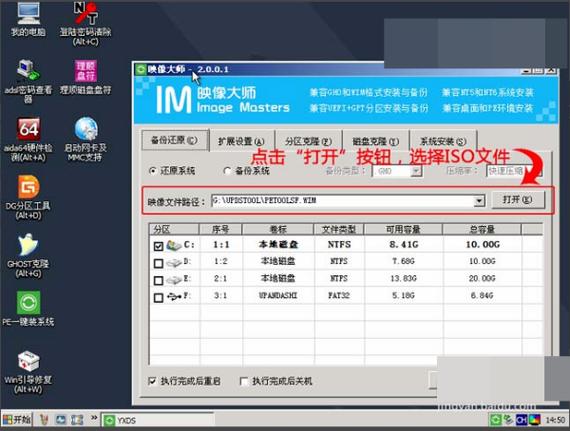This screenshot has height=431, width=570.
Task: Click the 13.83G available capacity cell
Action: pyautogui.click(x=404, y=279)
